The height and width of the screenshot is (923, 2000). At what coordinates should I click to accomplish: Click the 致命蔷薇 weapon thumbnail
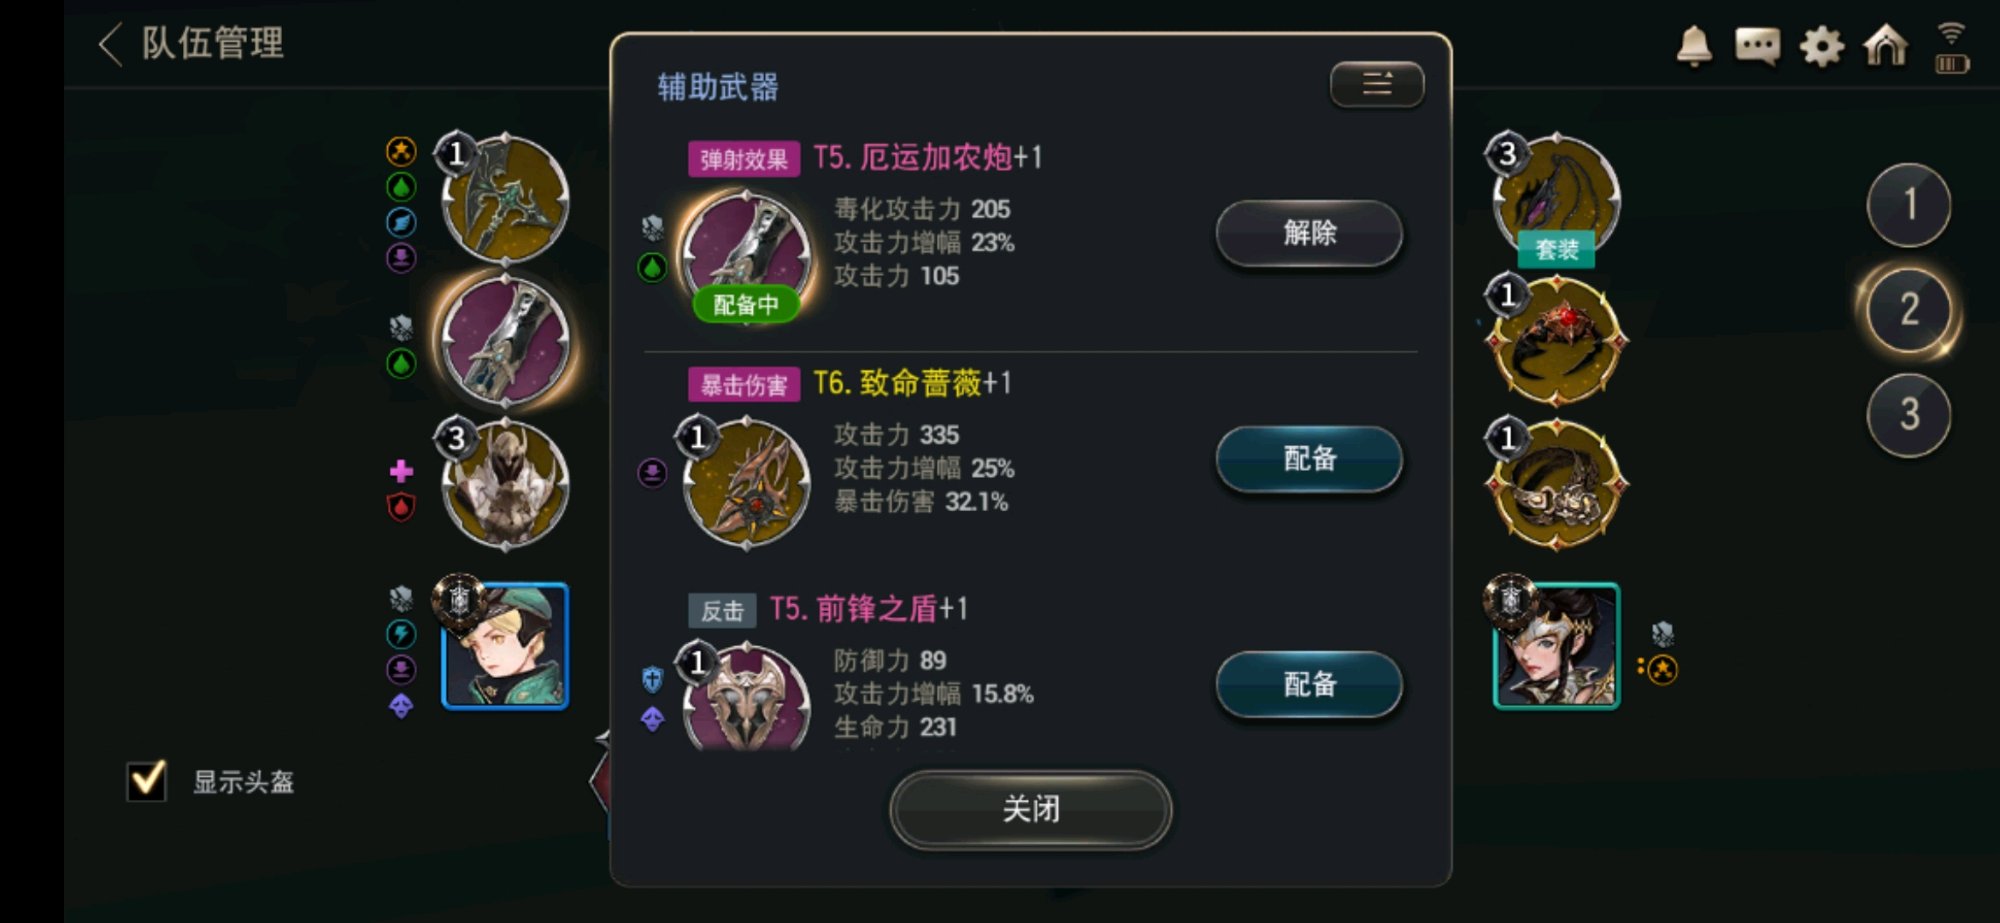click(x=746, y=484)
